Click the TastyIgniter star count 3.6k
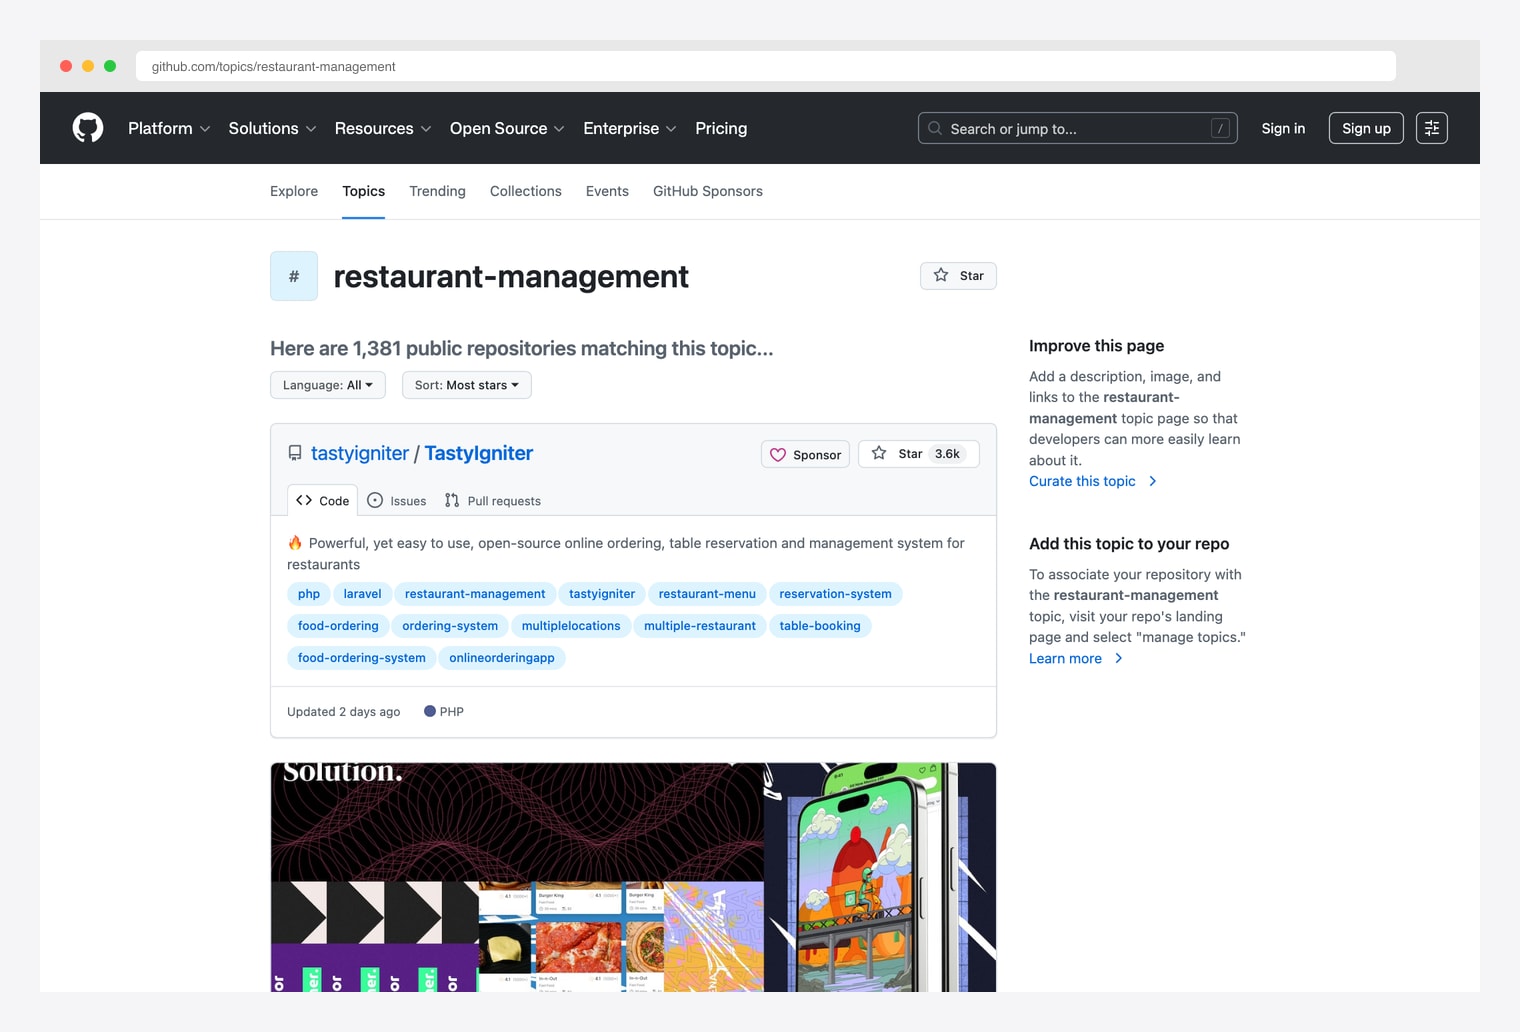Image resolution: width=1520 pixels, height=1032 pixels. coord(947,454)
